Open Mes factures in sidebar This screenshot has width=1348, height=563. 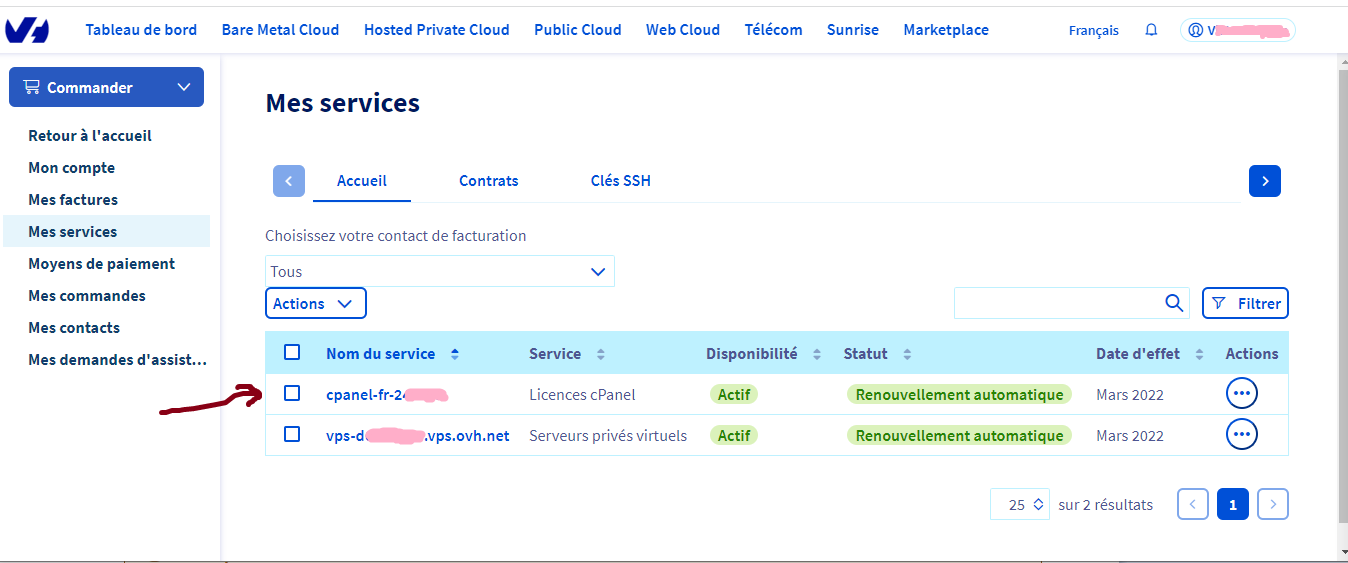73,199
